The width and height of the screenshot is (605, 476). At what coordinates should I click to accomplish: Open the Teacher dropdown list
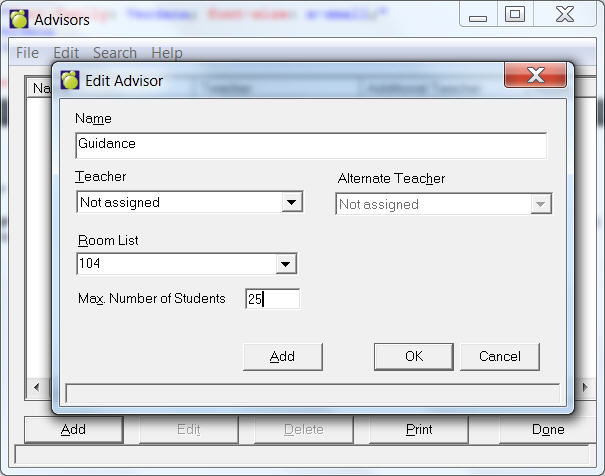(291, 203)
